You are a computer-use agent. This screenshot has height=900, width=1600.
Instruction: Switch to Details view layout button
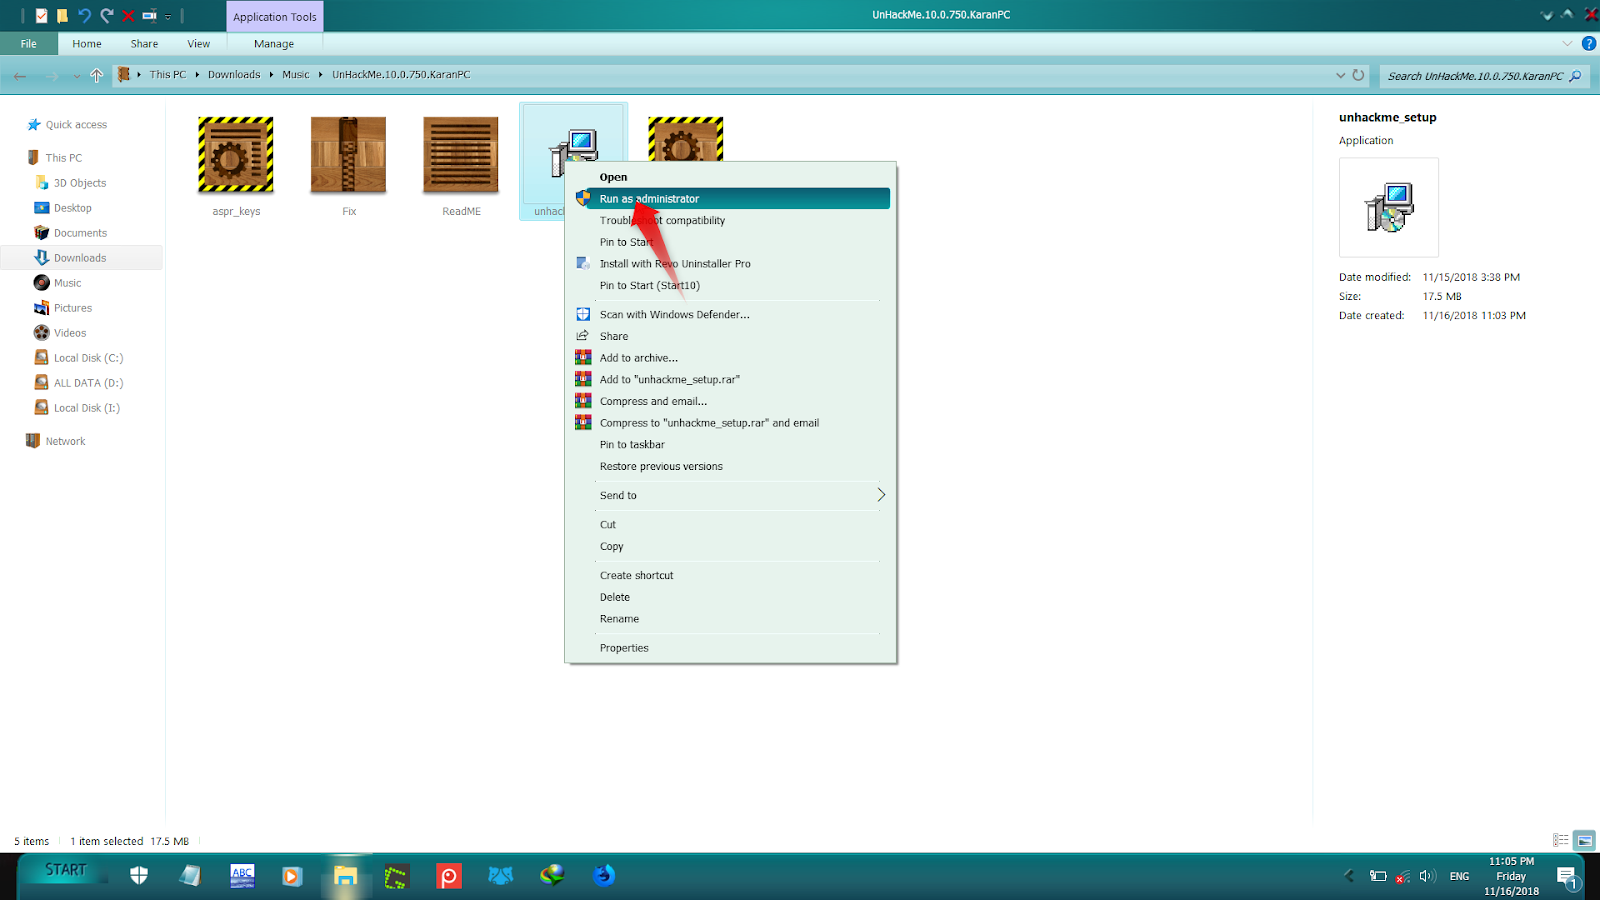[x=1560, y=841]
